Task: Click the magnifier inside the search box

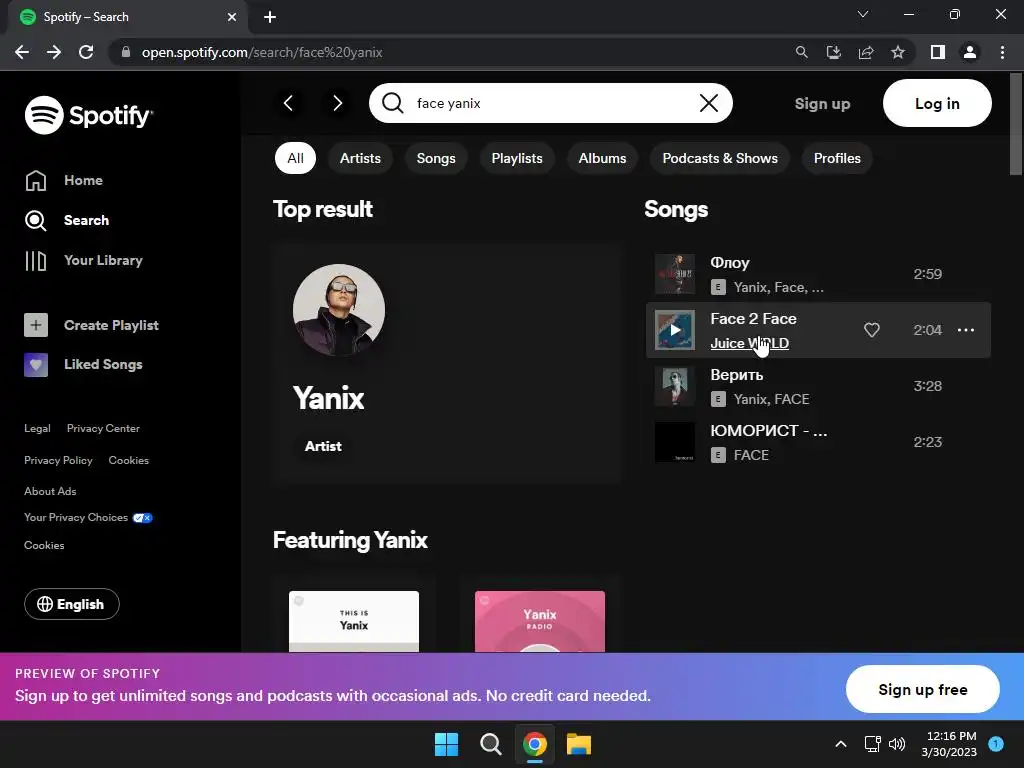Action: [x=392, y=103]
